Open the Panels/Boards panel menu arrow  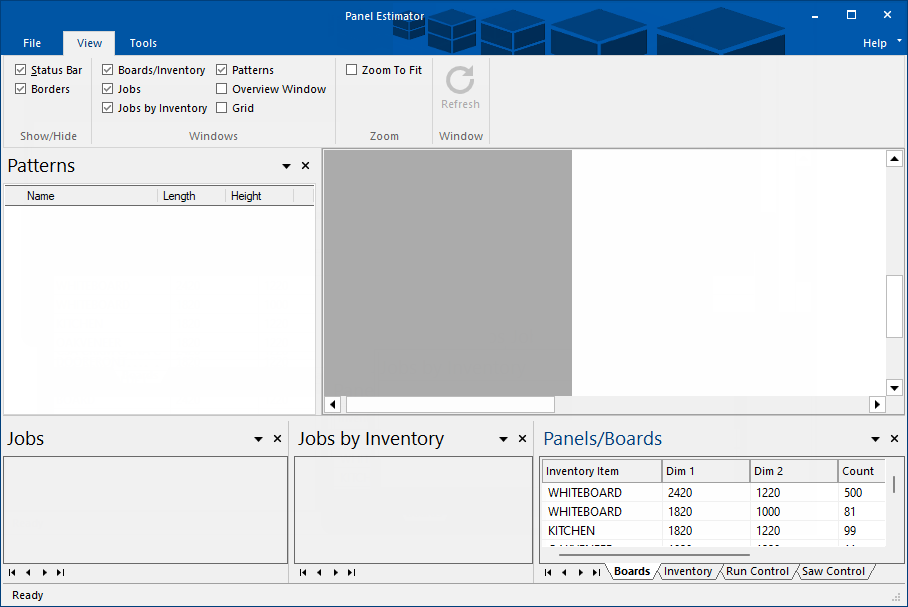tap(875, 438)
